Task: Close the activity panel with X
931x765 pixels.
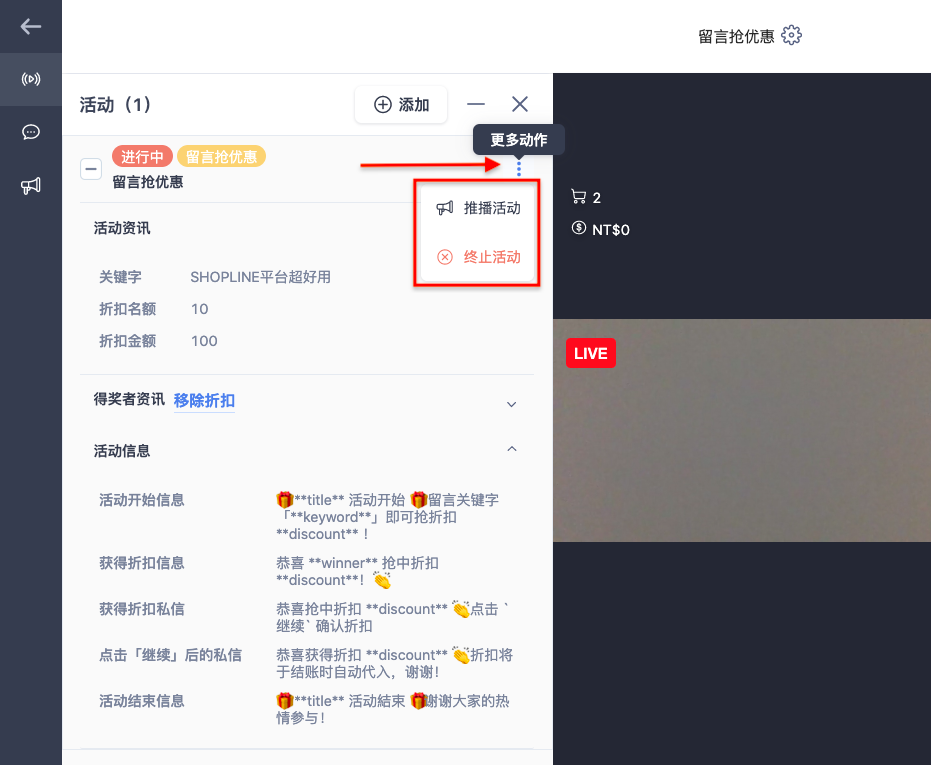Action: click(520, 105)
